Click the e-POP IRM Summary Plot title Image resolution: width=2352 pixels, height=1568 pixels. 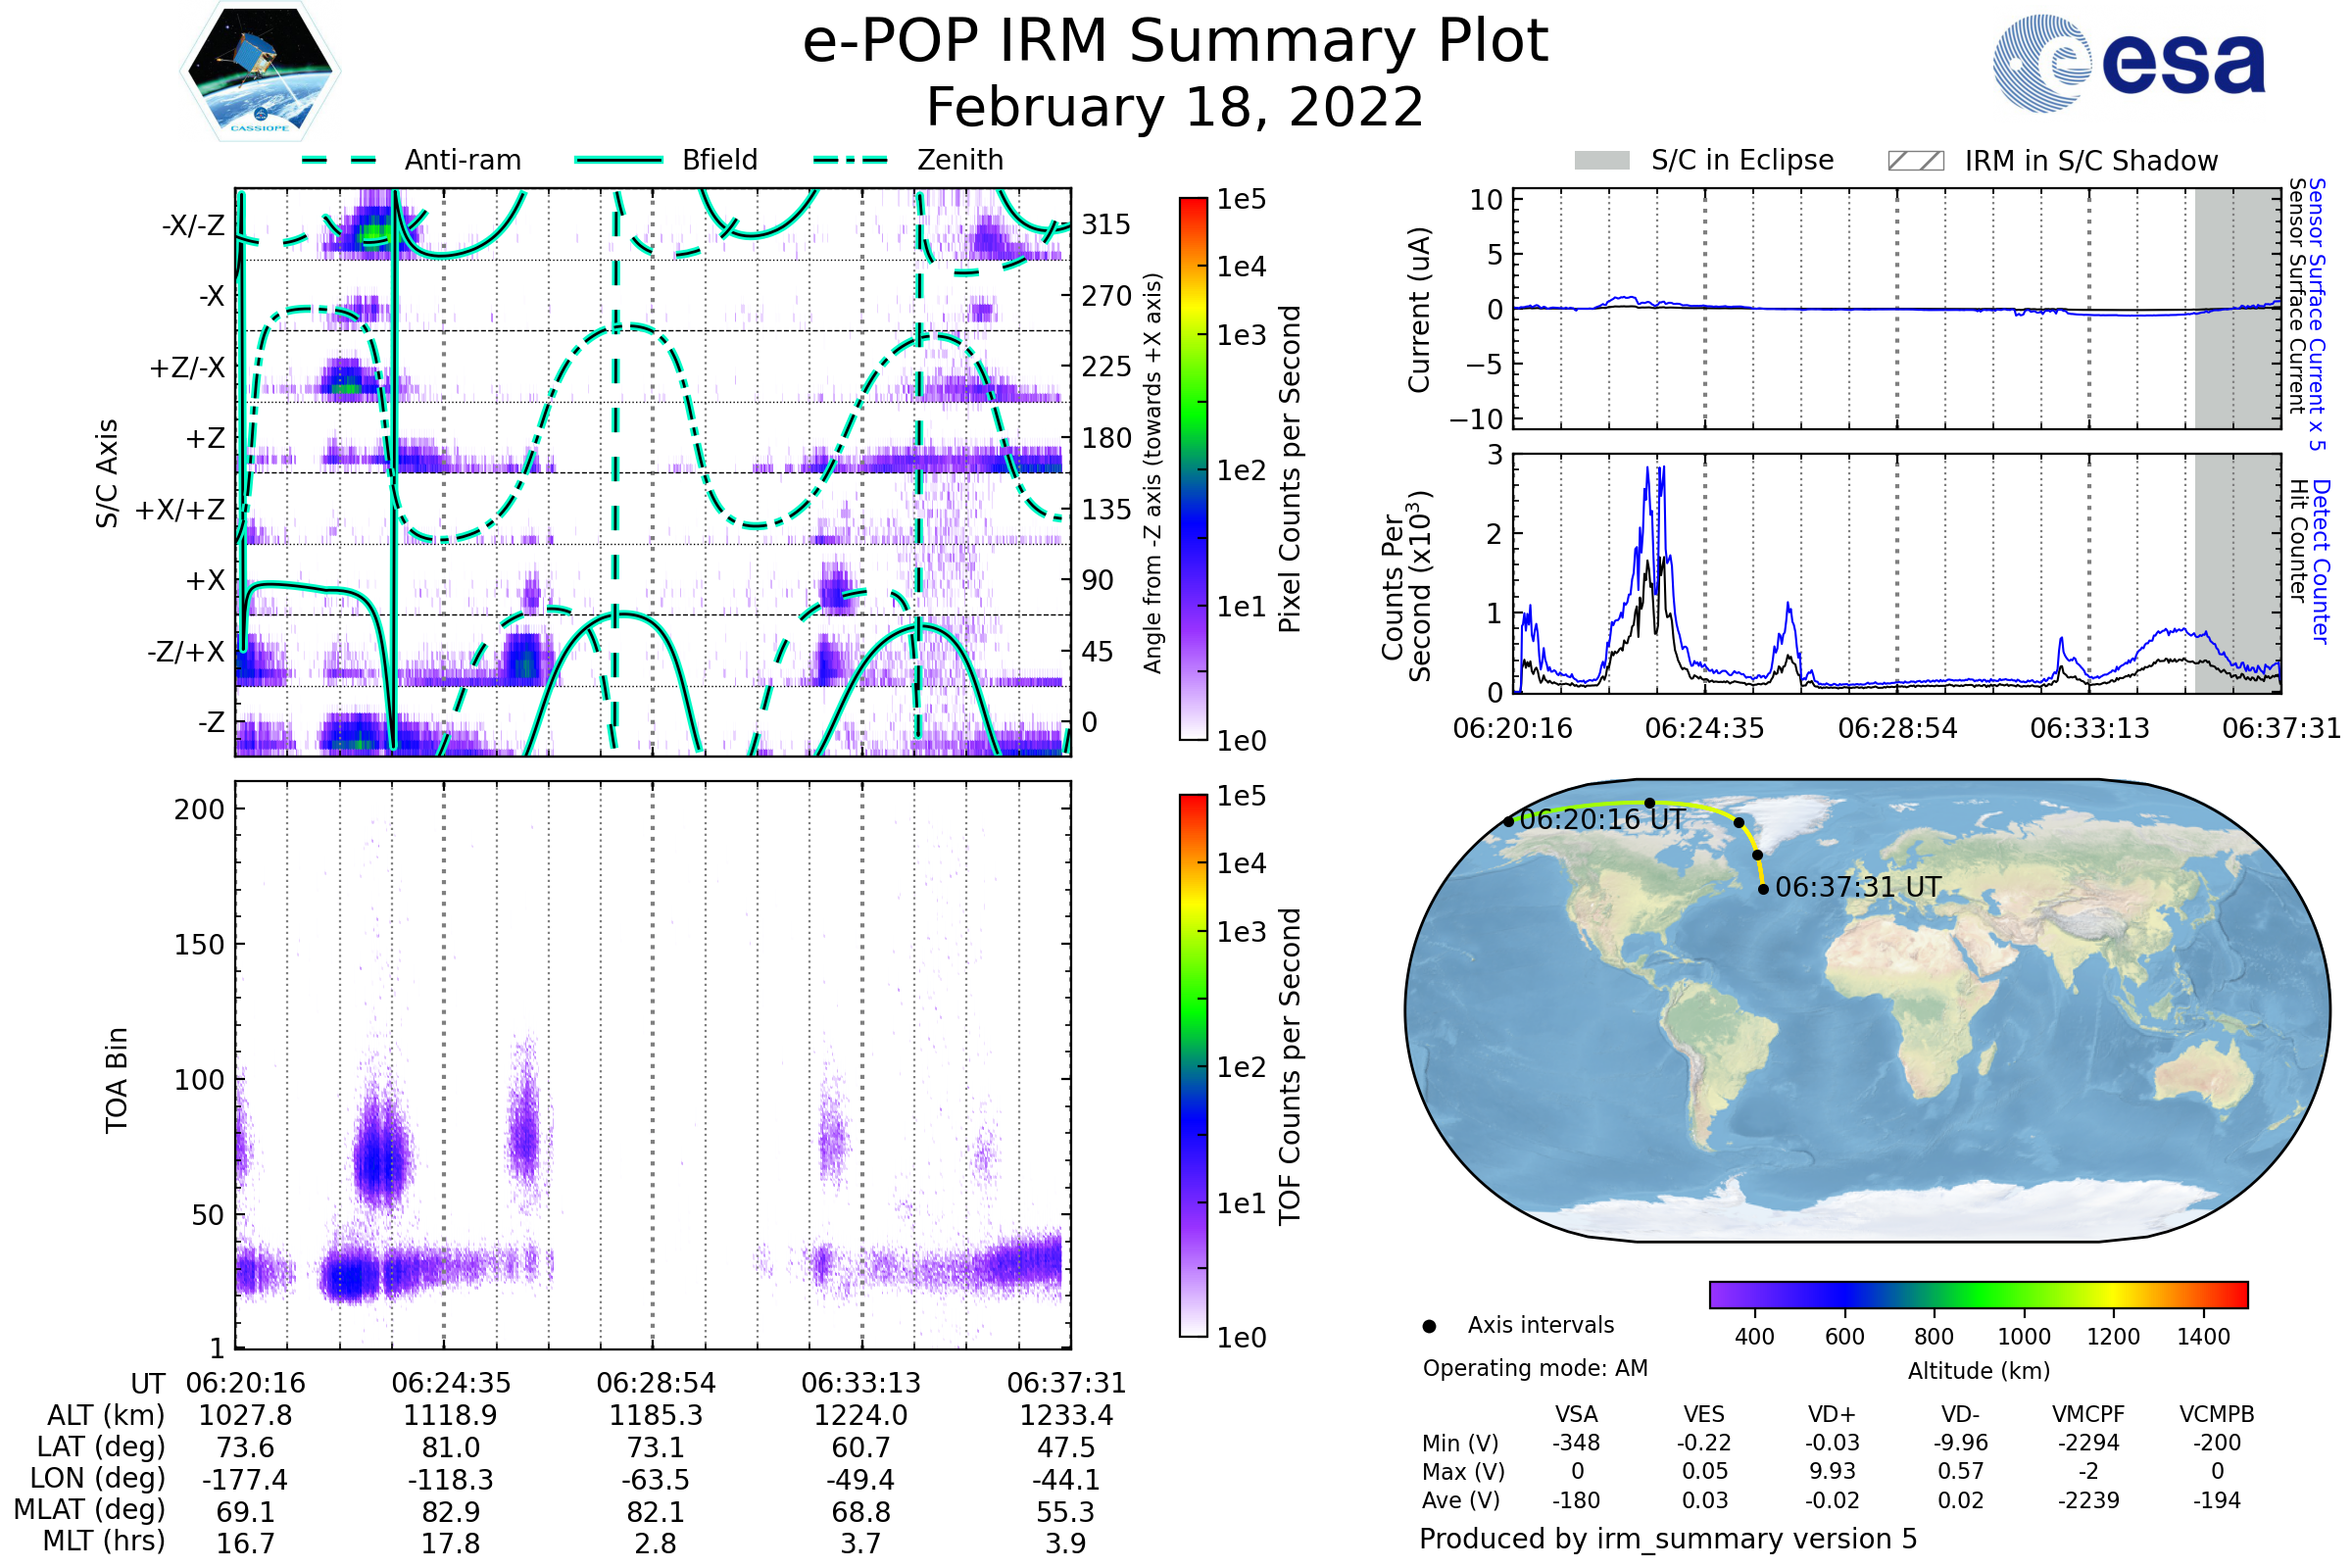1175,42
